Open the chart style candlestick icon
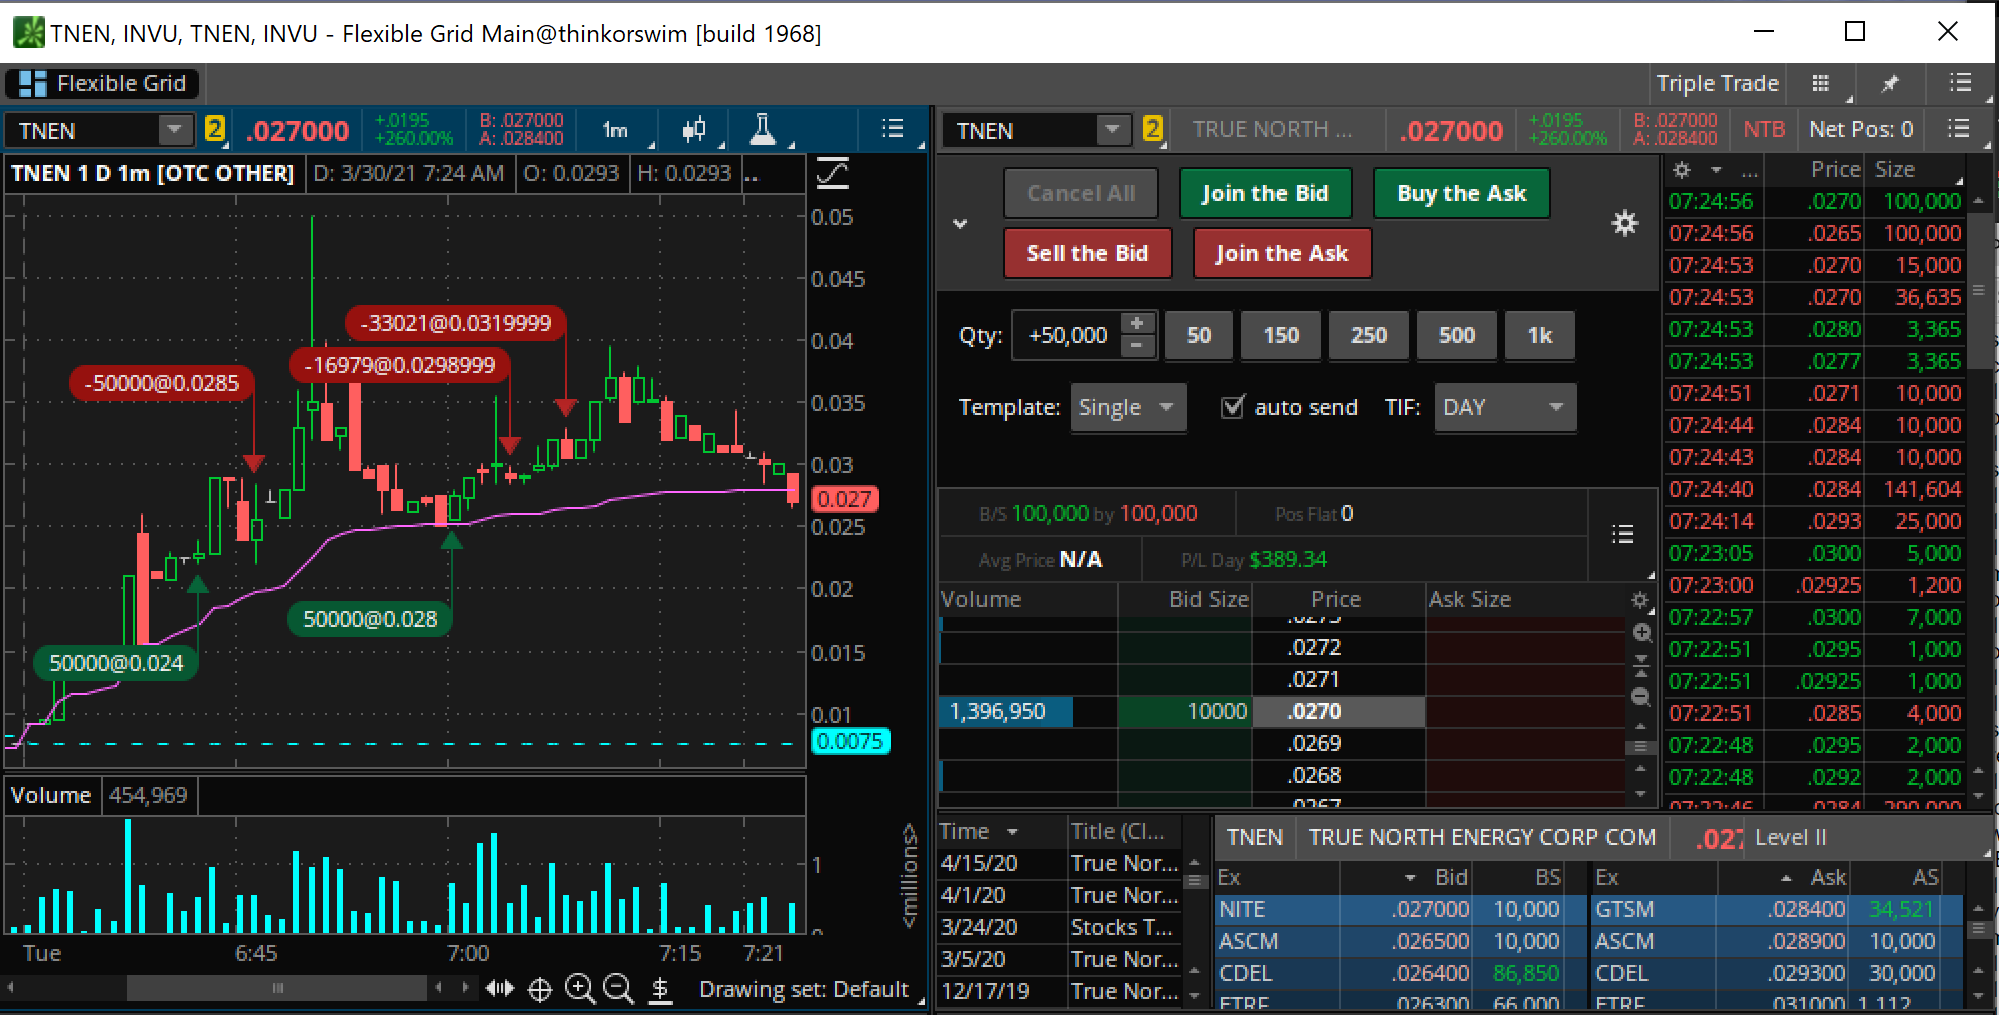This screenshot has width=1999, height=1015. (x=694, y=130)
